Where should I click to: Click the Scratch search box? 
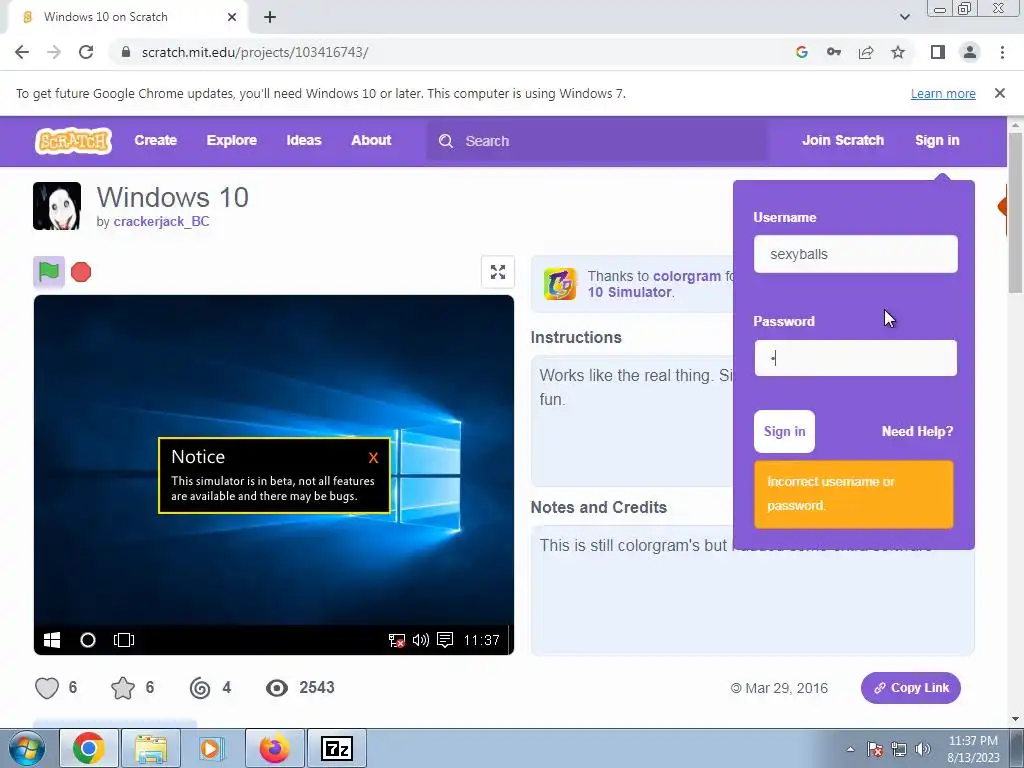pos(598,141)
